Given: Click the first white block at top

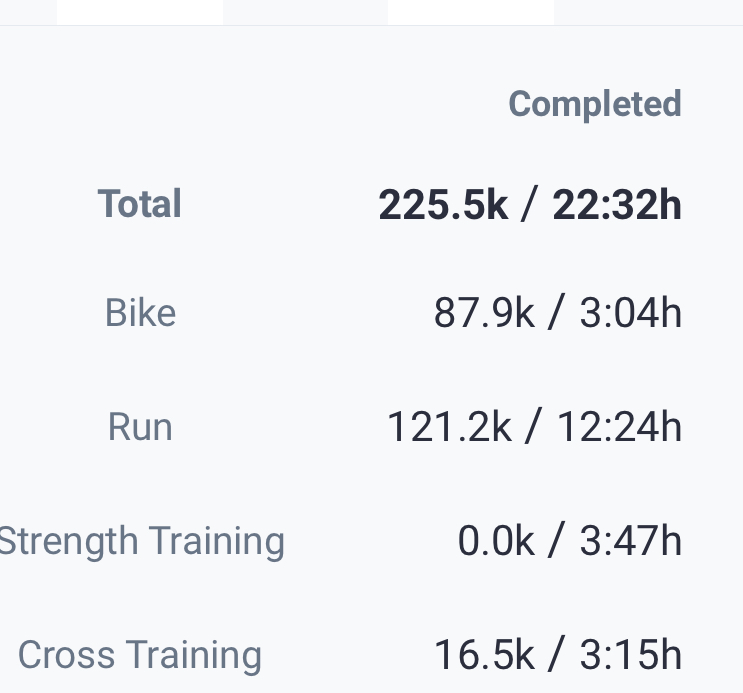Looking at the screenshot, I should pos(140,12).
